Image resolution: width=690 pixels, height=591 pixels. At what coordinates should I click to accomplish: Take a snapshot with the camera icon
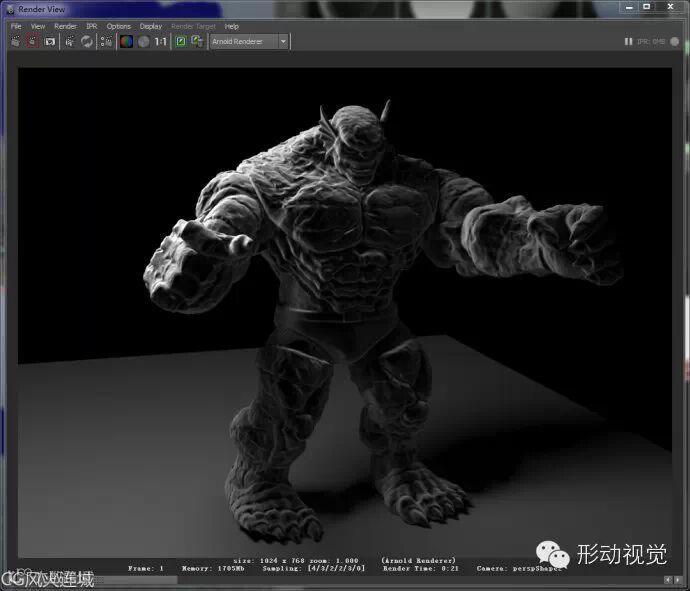tap(49, 42)
